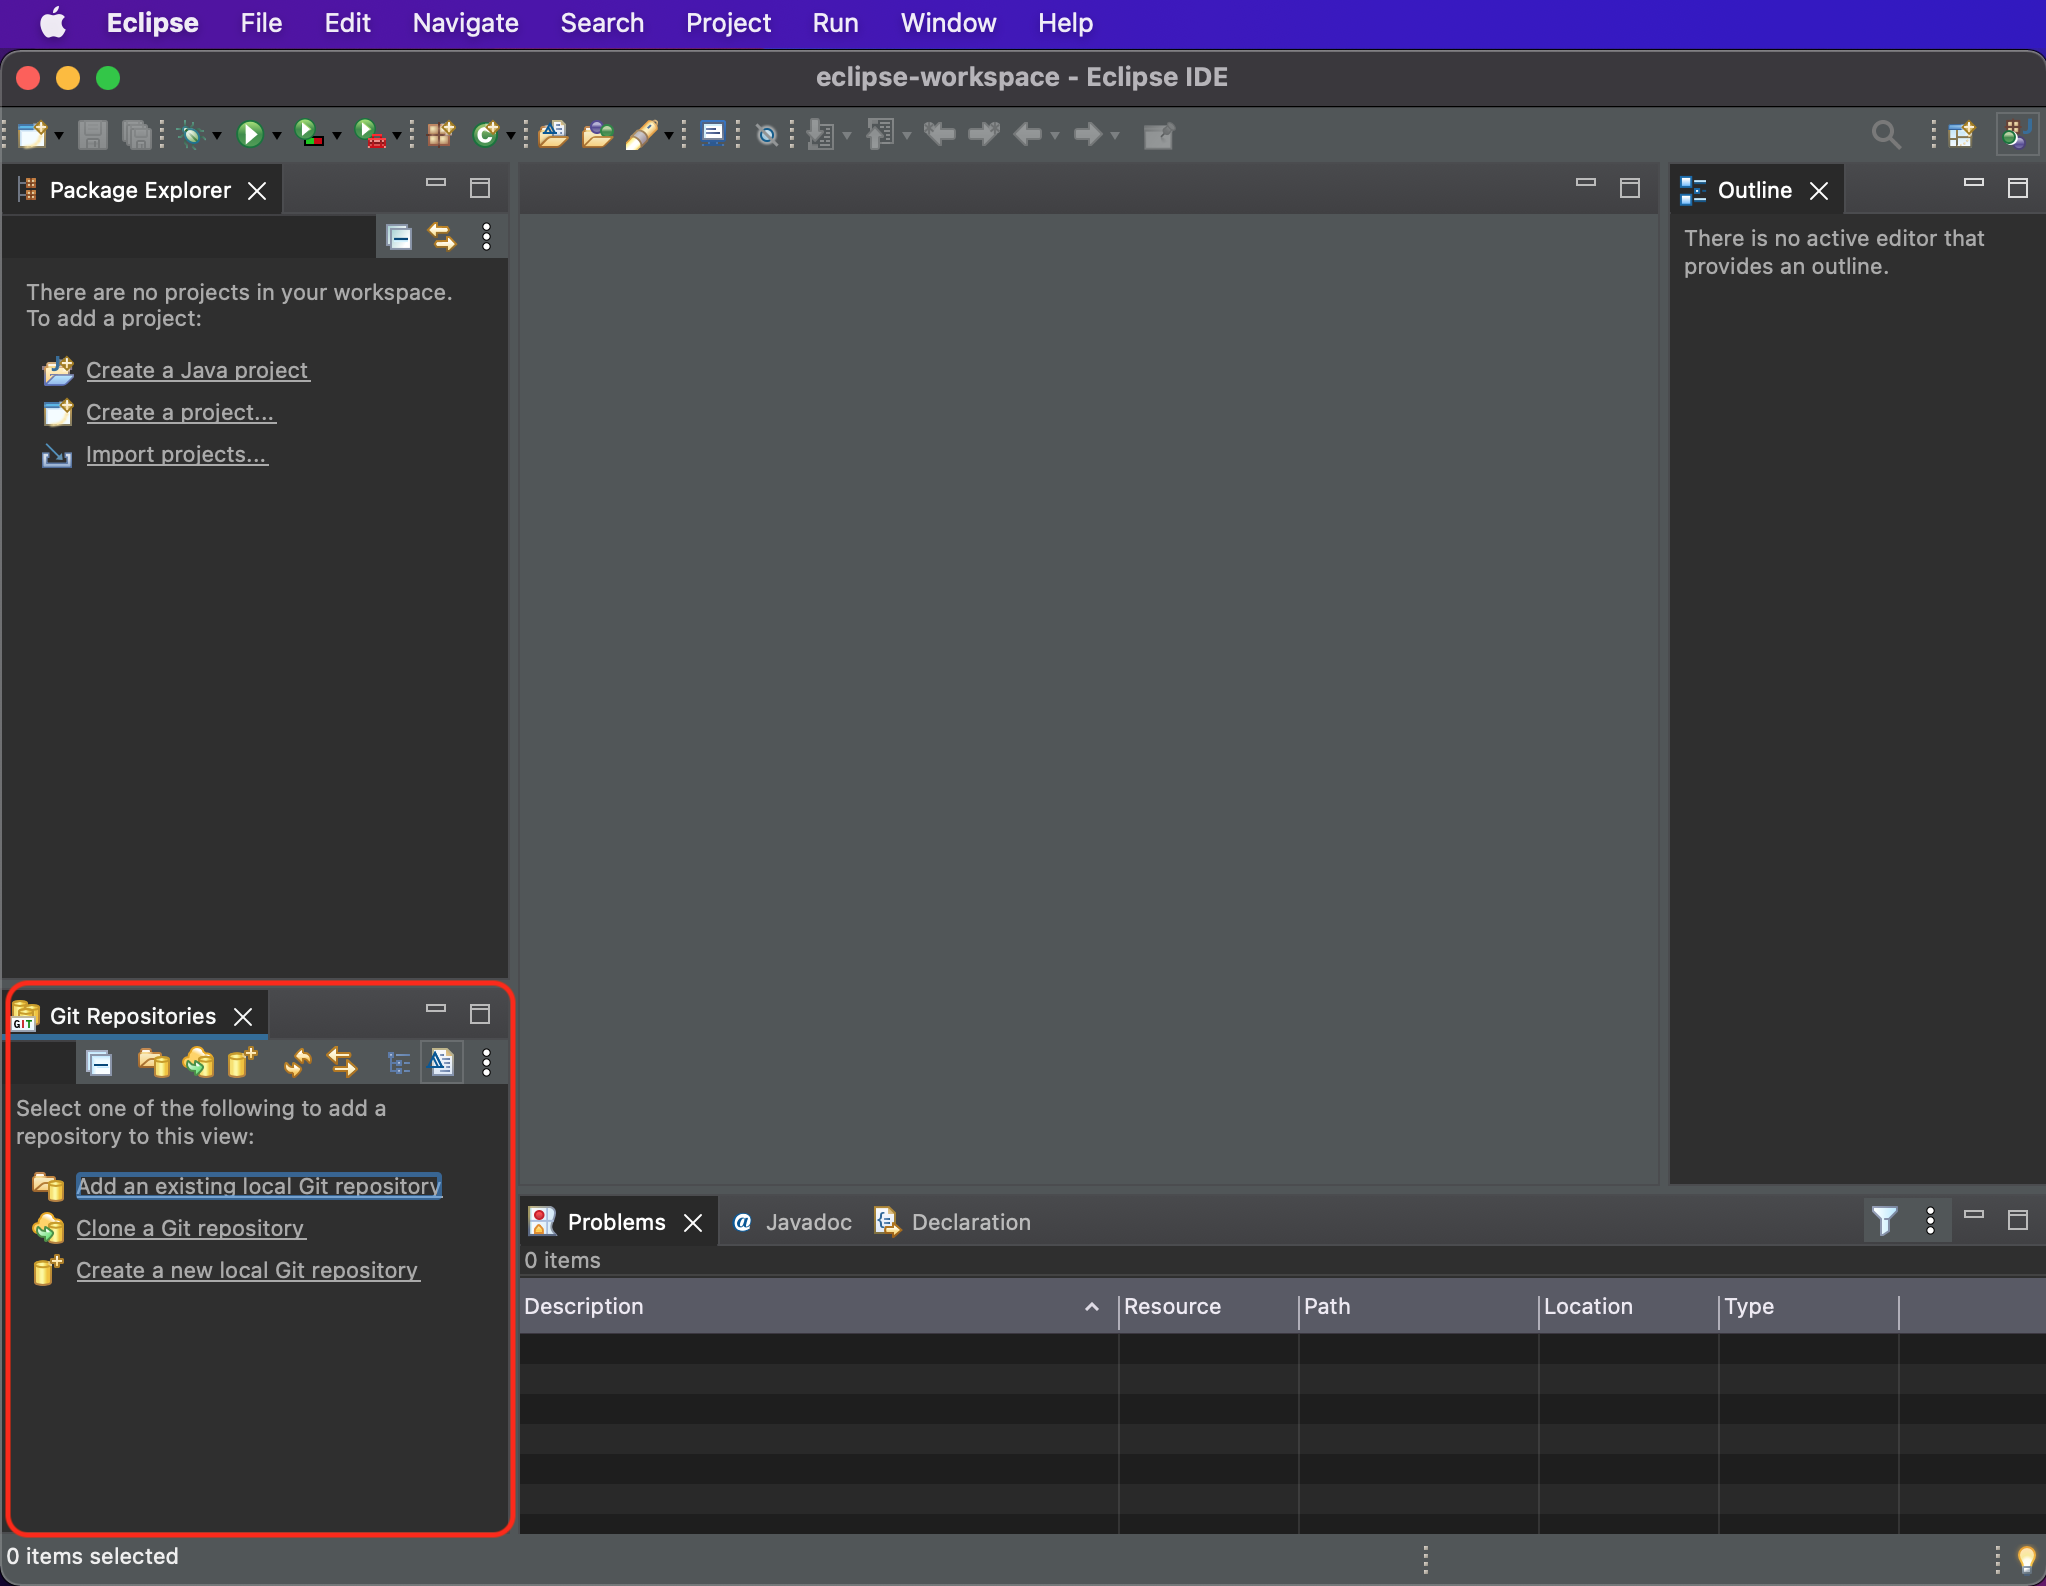Image resolution: width=2046 pixels, height=1586 pixels.
Task: Click the green Run launch icon
Action: [x=249, y=134]
